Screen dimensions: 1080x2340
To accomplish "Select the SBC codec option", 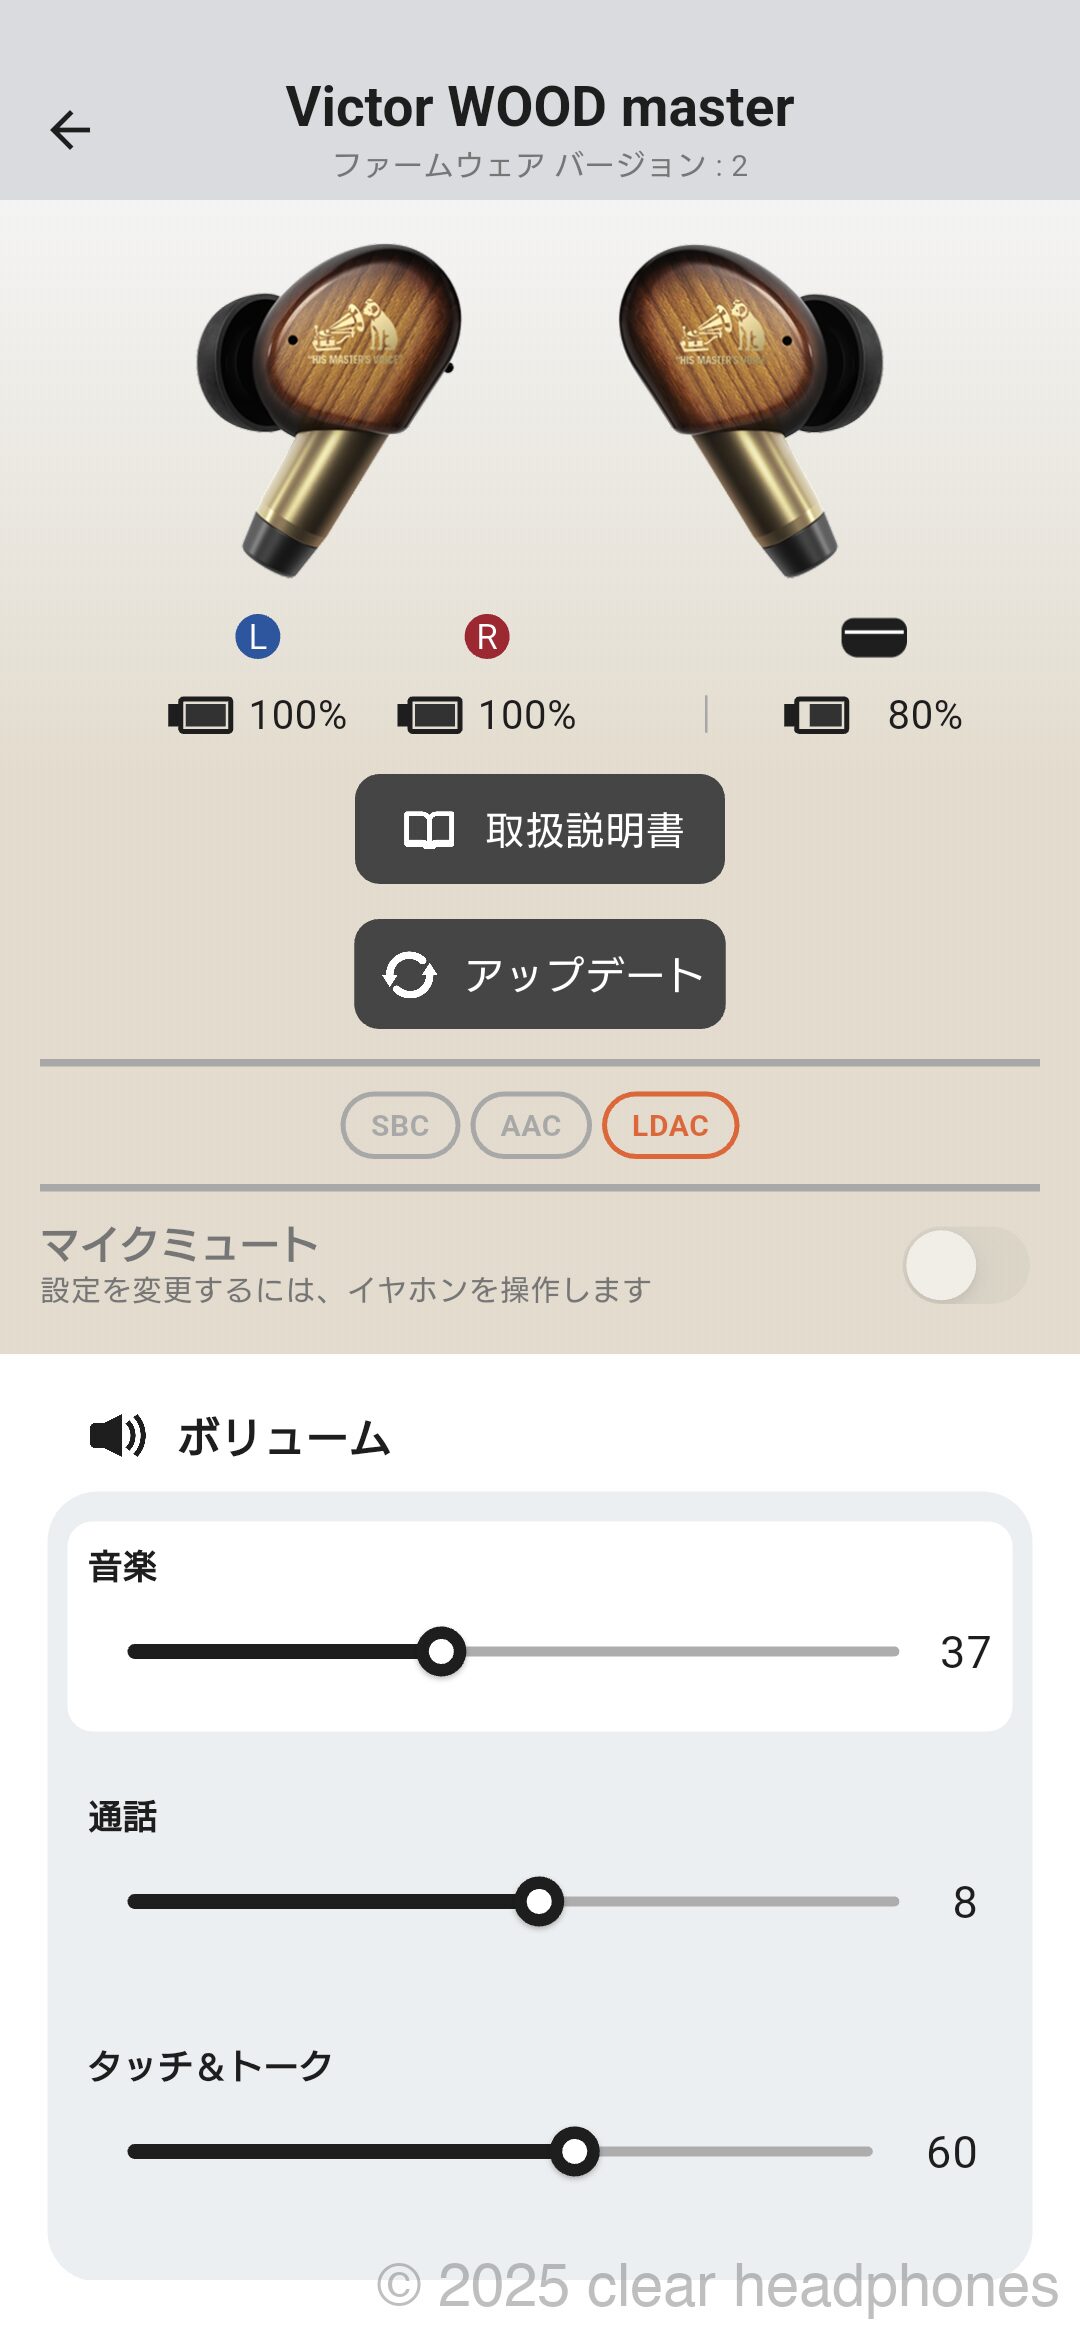I will coord(400,1125).
